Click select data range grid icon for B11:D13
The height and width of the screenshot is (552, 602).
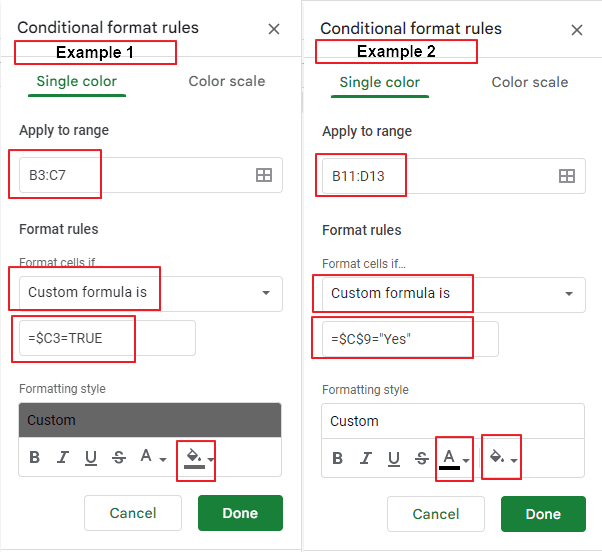pos(567,176)
